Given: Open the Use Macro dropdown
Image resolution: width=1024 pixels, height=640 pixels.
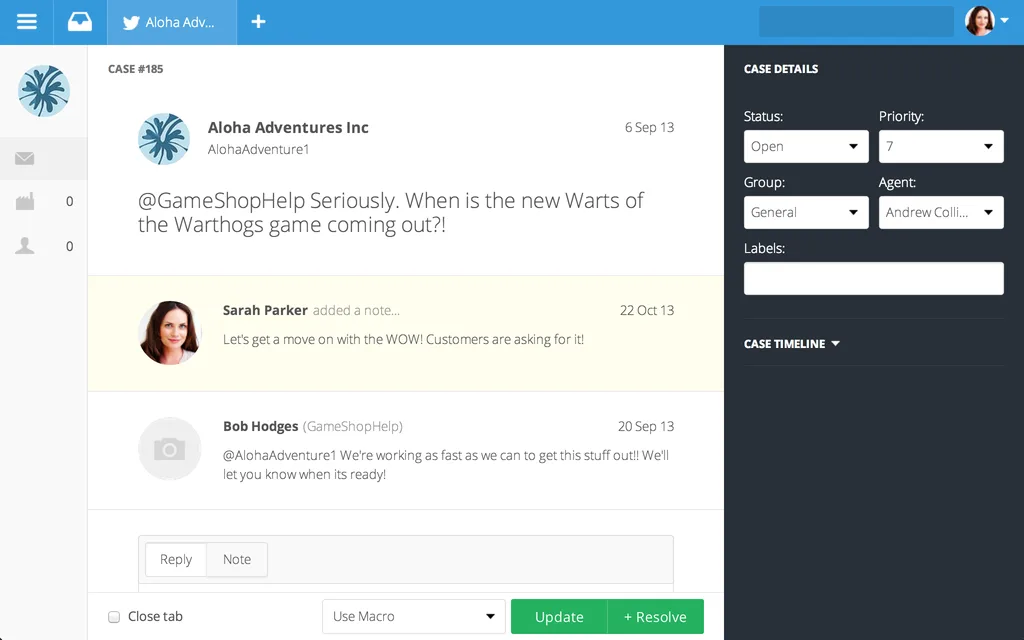Looking at the screenshot, I should (413, 616).
